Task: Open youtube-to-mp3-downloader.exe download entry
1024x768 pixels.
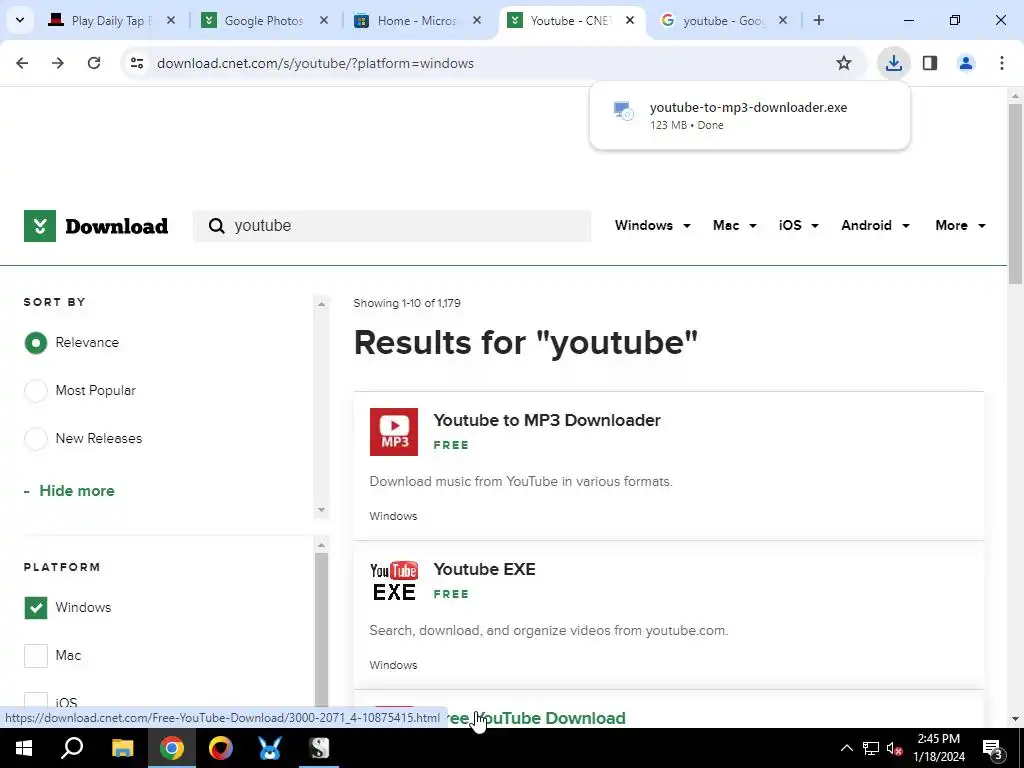Action: click(x=749, y=115)
